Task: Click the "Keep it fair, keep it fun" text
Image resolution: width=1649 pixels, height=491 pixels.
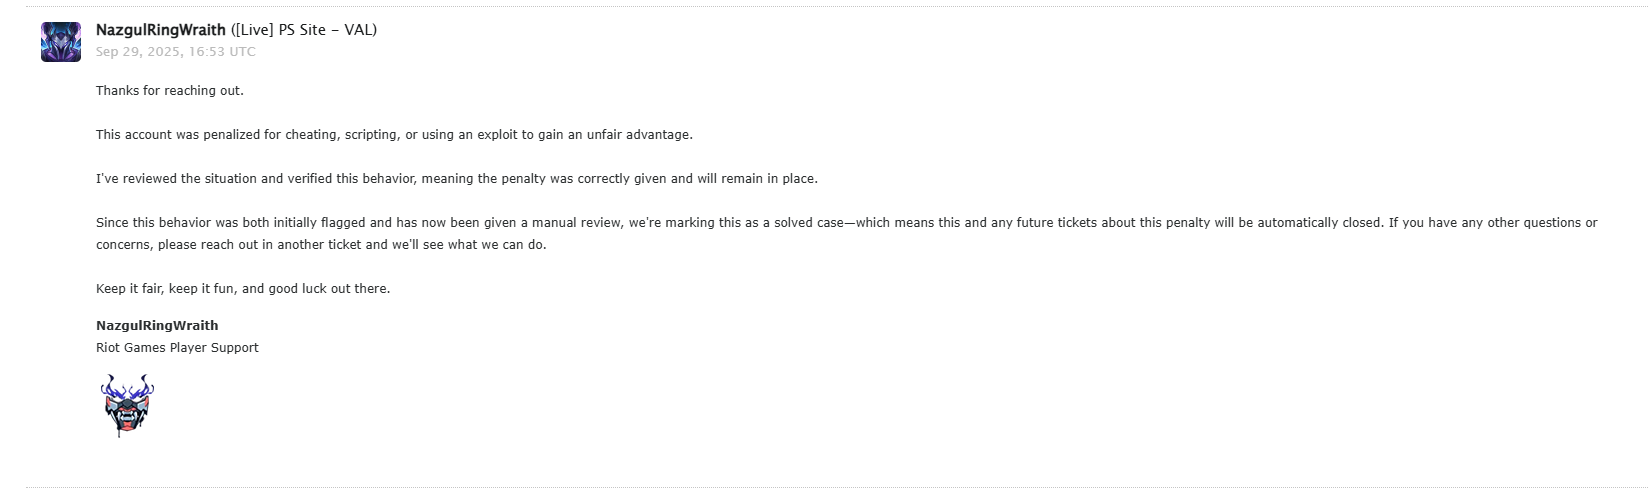Action: [x=166, y=289]
